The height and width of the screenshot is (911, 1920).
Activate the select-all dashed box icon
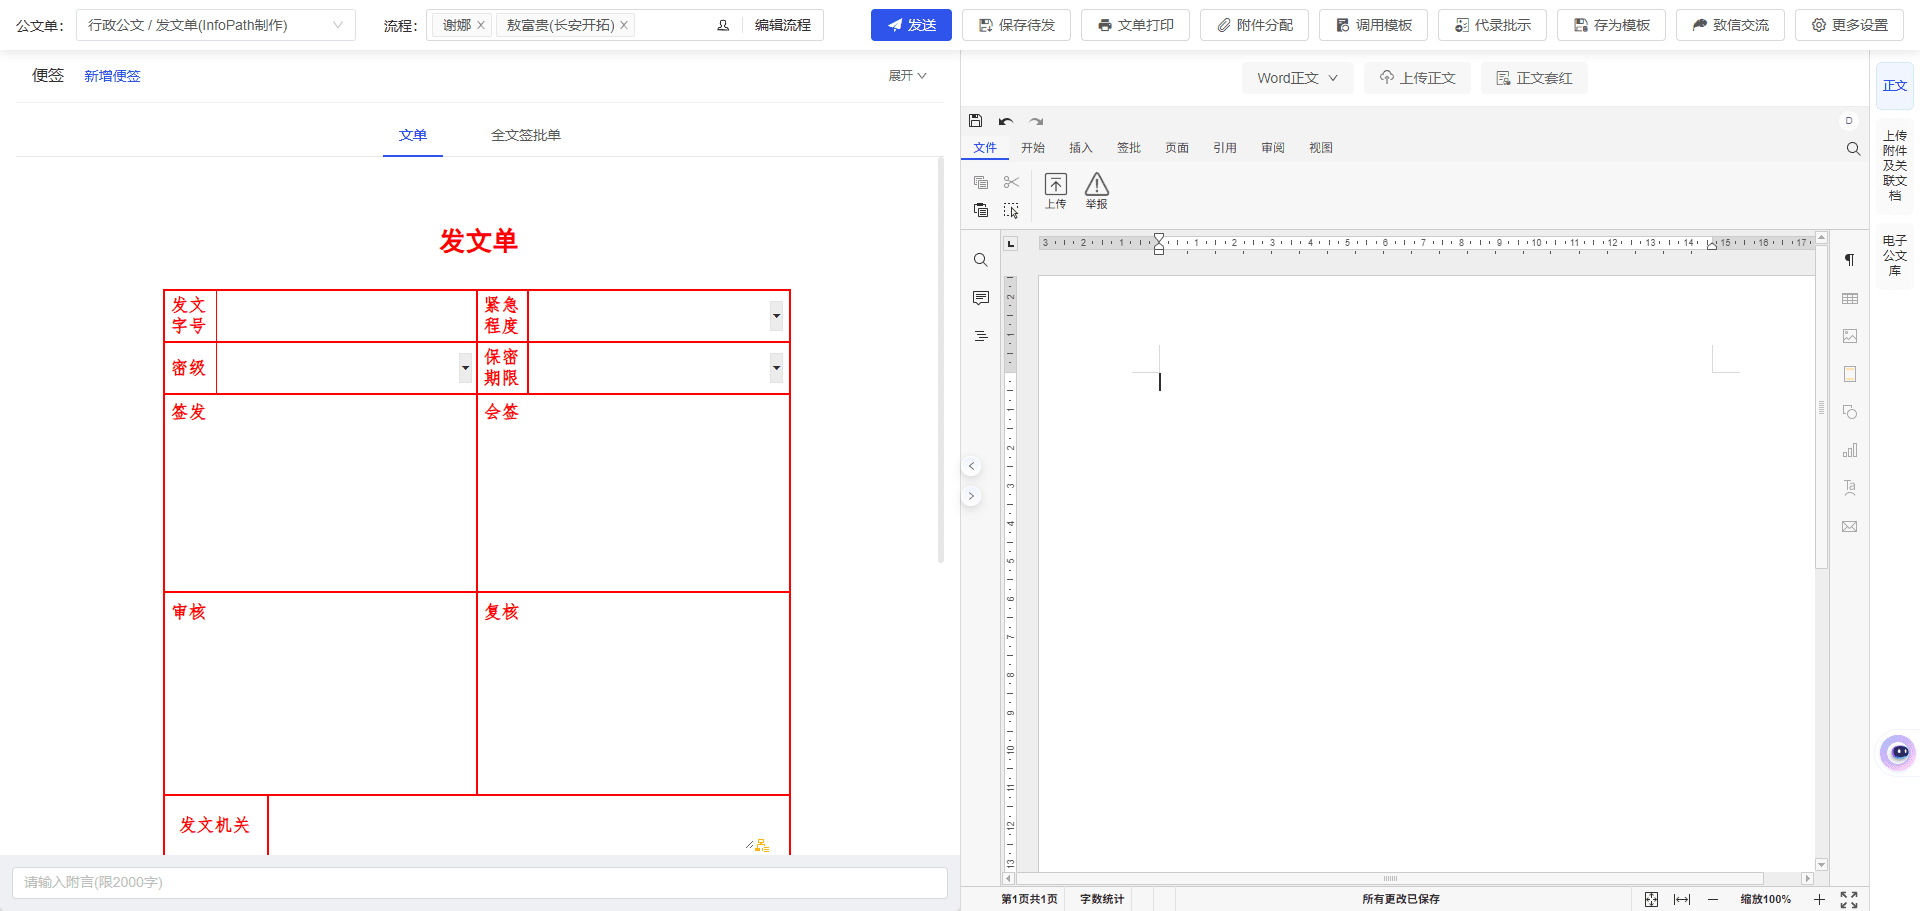click(x=1011, y=210)
